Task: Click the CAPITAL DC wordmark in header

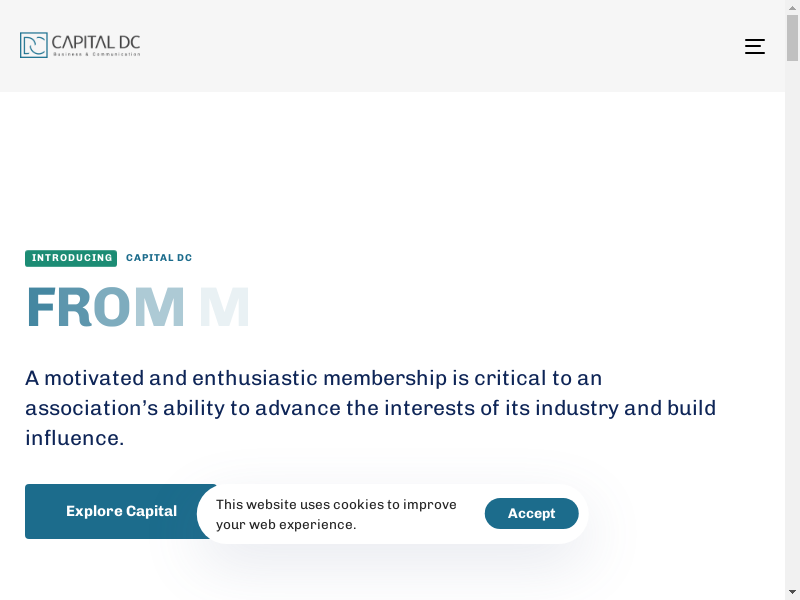Action: [x=96, y=42]
